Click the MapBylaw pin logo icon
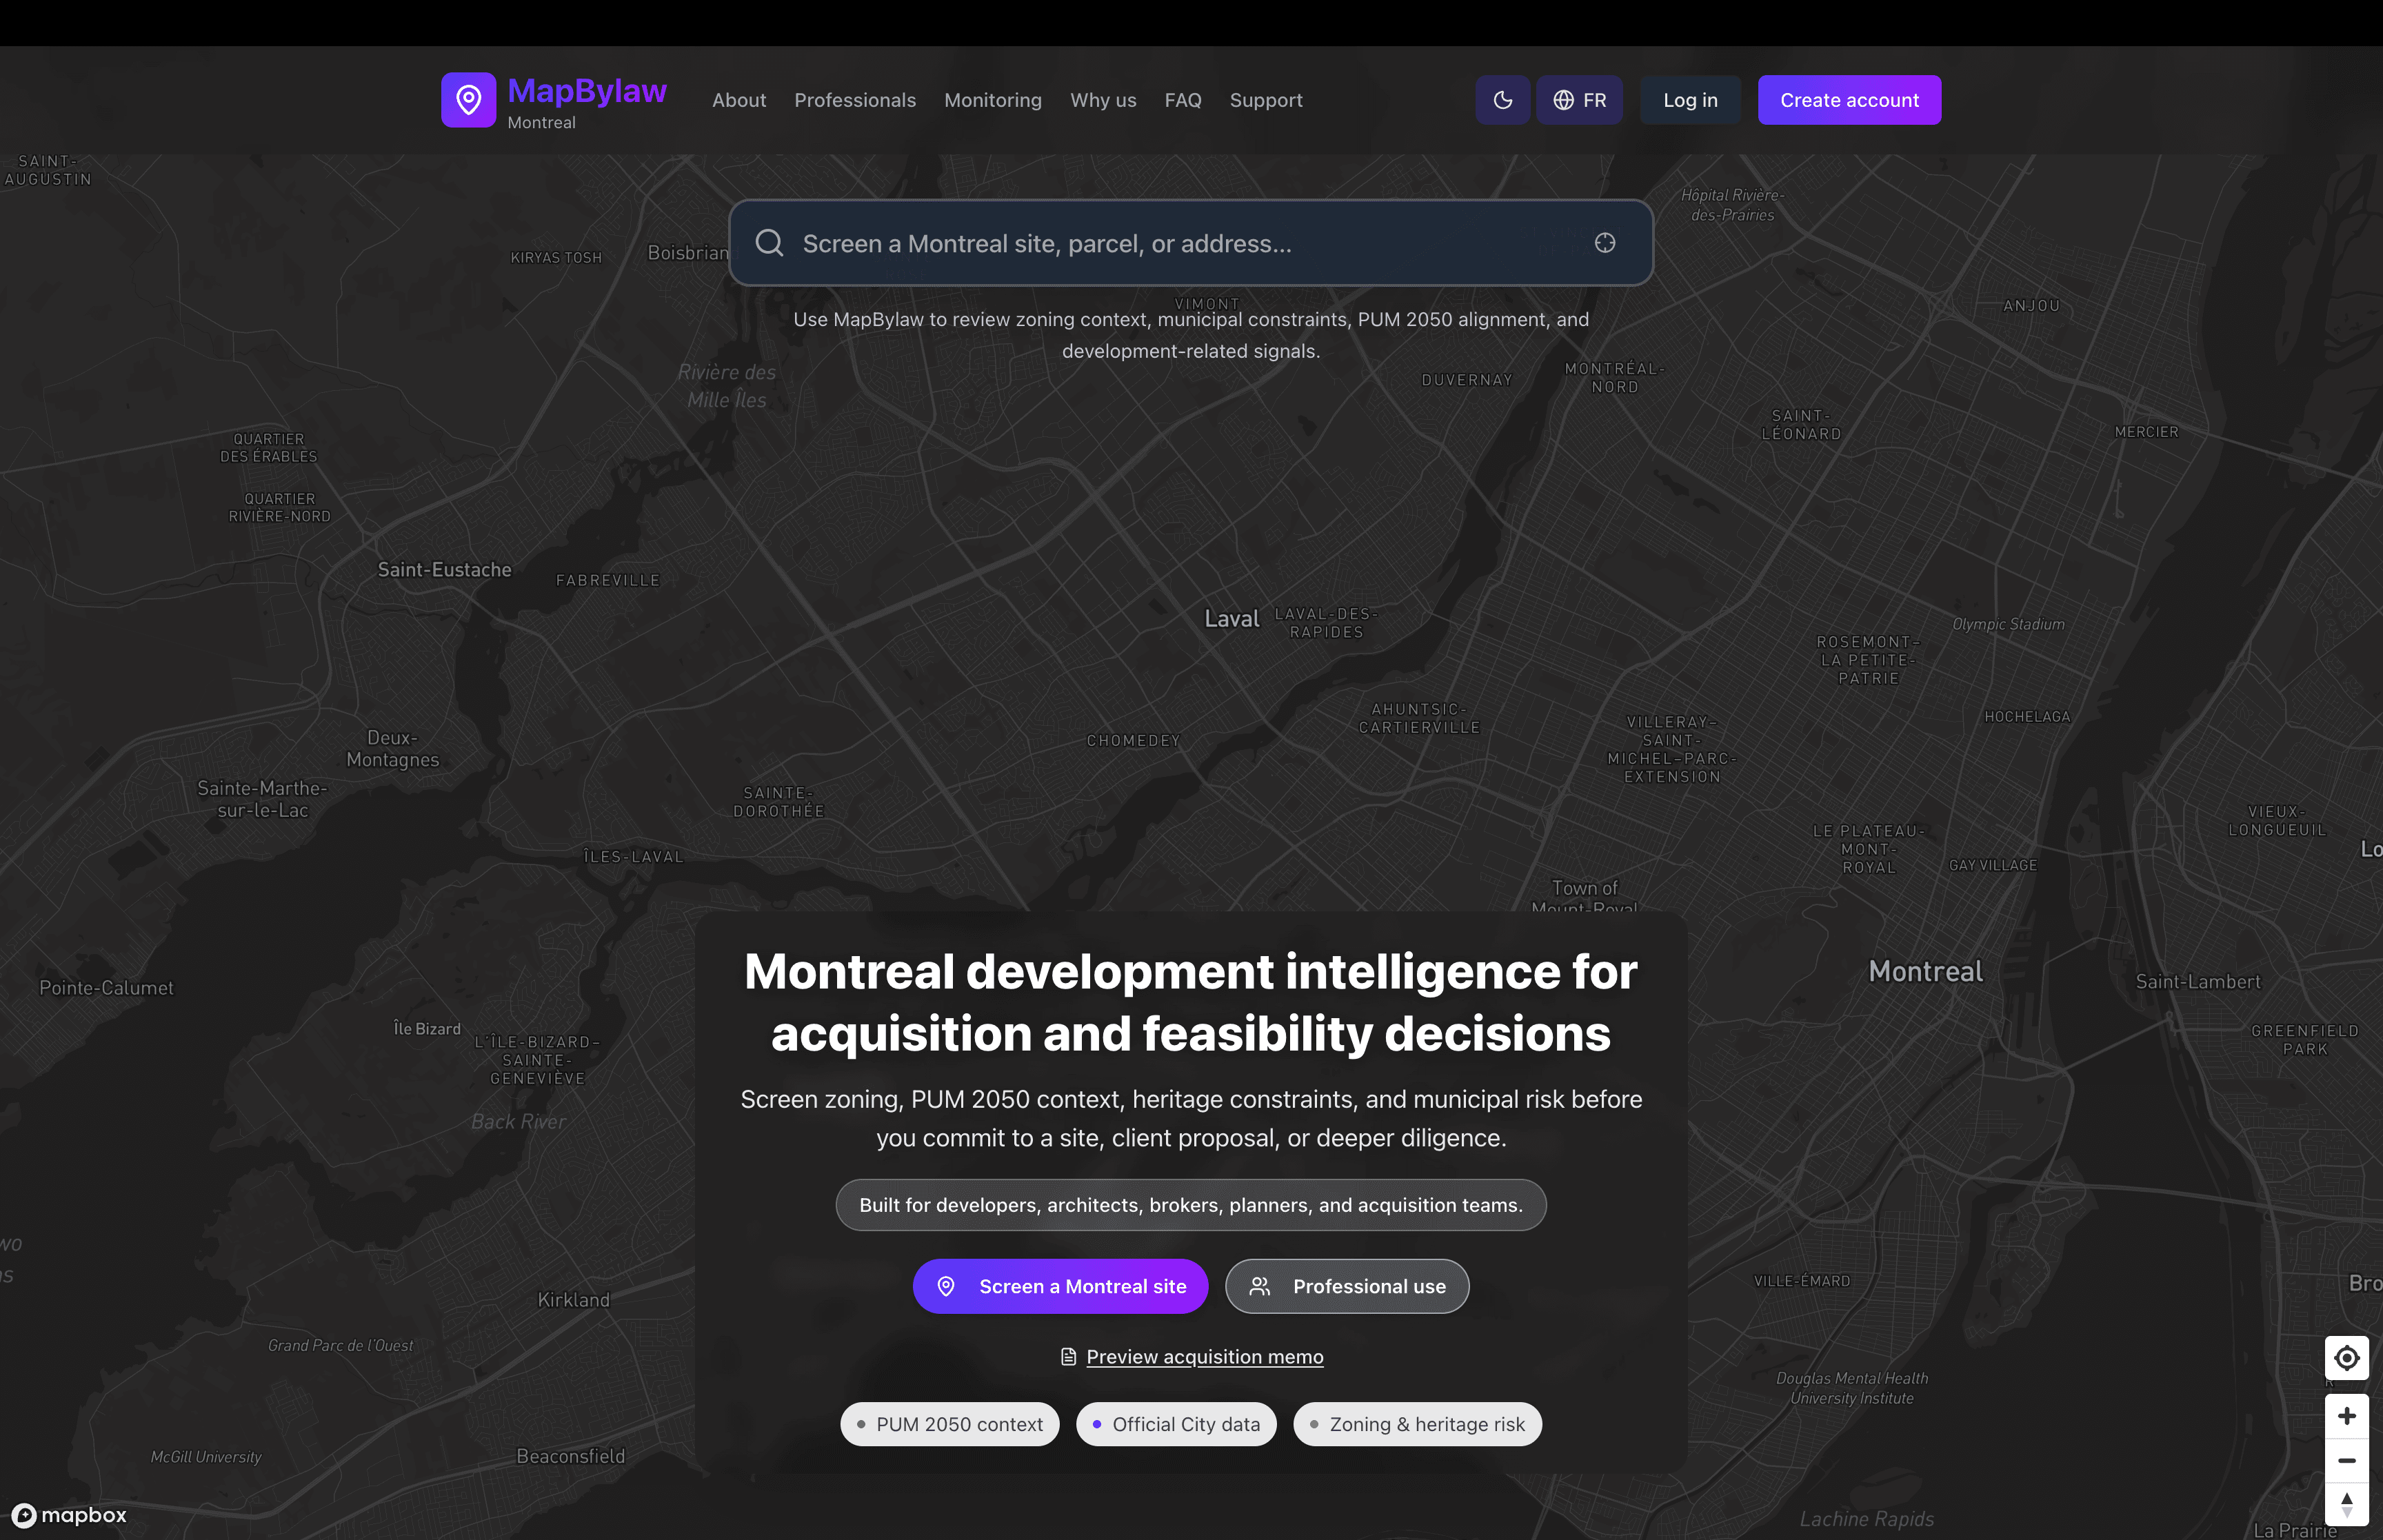This screenshot has height=1540, width=2383. pos(468,100)
